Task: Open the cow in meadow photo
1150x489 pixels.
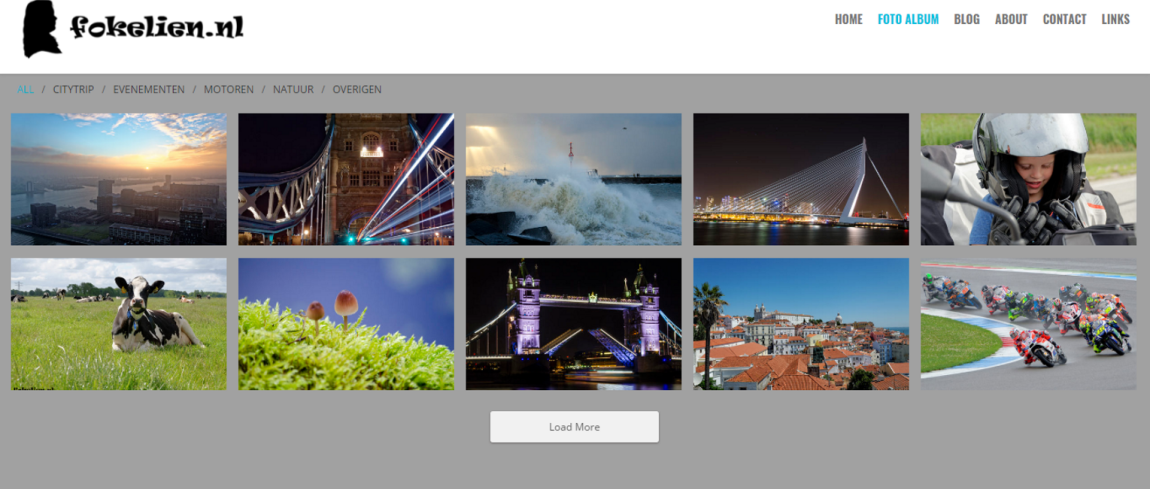Action: click(x=119, y=324)
